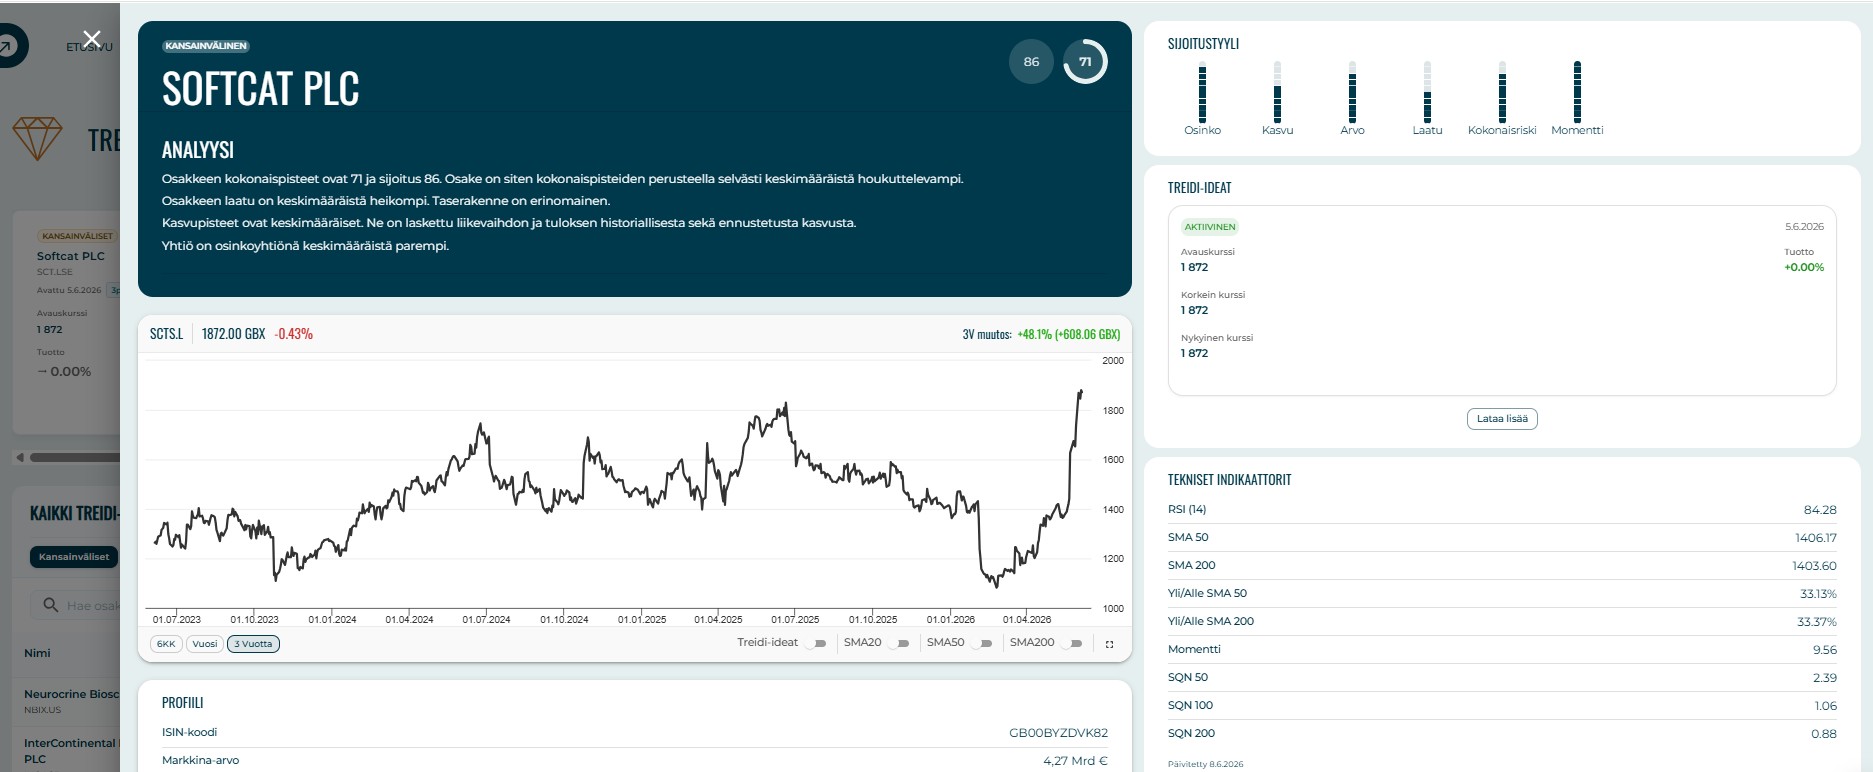Click the Lataa lisää button
This screenshot has width=1873, height=772.
(x=1502, y=419)
